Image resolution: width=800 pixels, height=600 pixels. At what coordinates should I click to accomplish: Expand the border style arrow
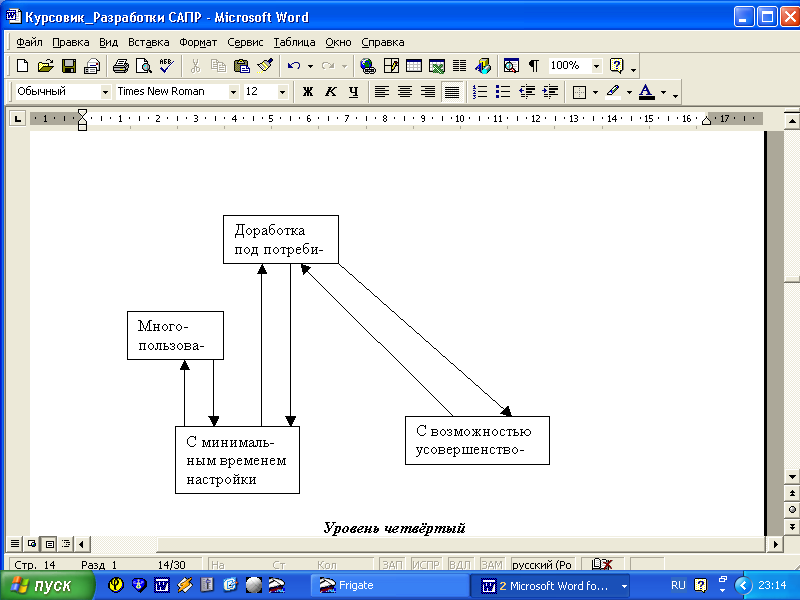[x=595, y=92]
